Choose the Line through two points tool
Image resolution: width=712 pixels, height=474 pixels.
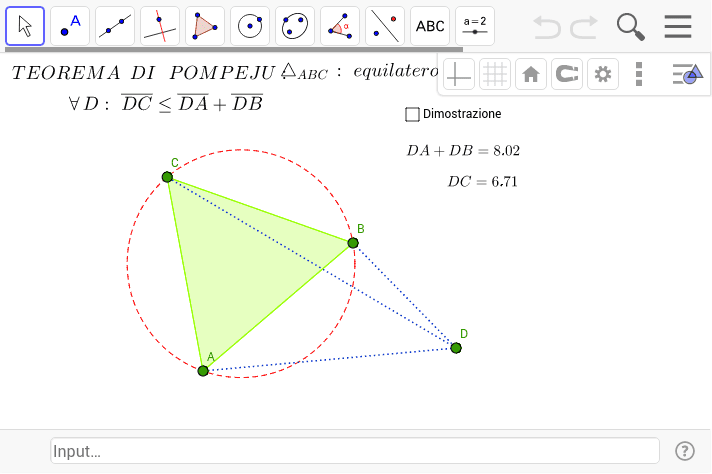pos(115,26)
